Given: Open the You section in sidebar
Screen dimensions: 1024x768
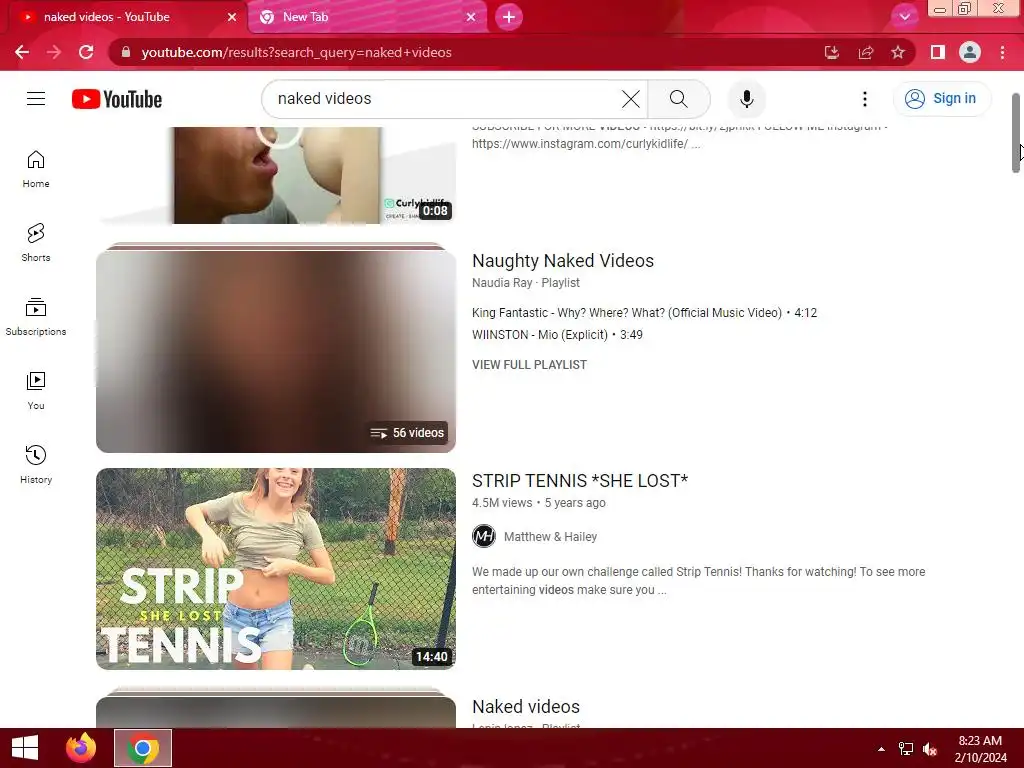Looking at the screenshot, I should pos(36,391).
